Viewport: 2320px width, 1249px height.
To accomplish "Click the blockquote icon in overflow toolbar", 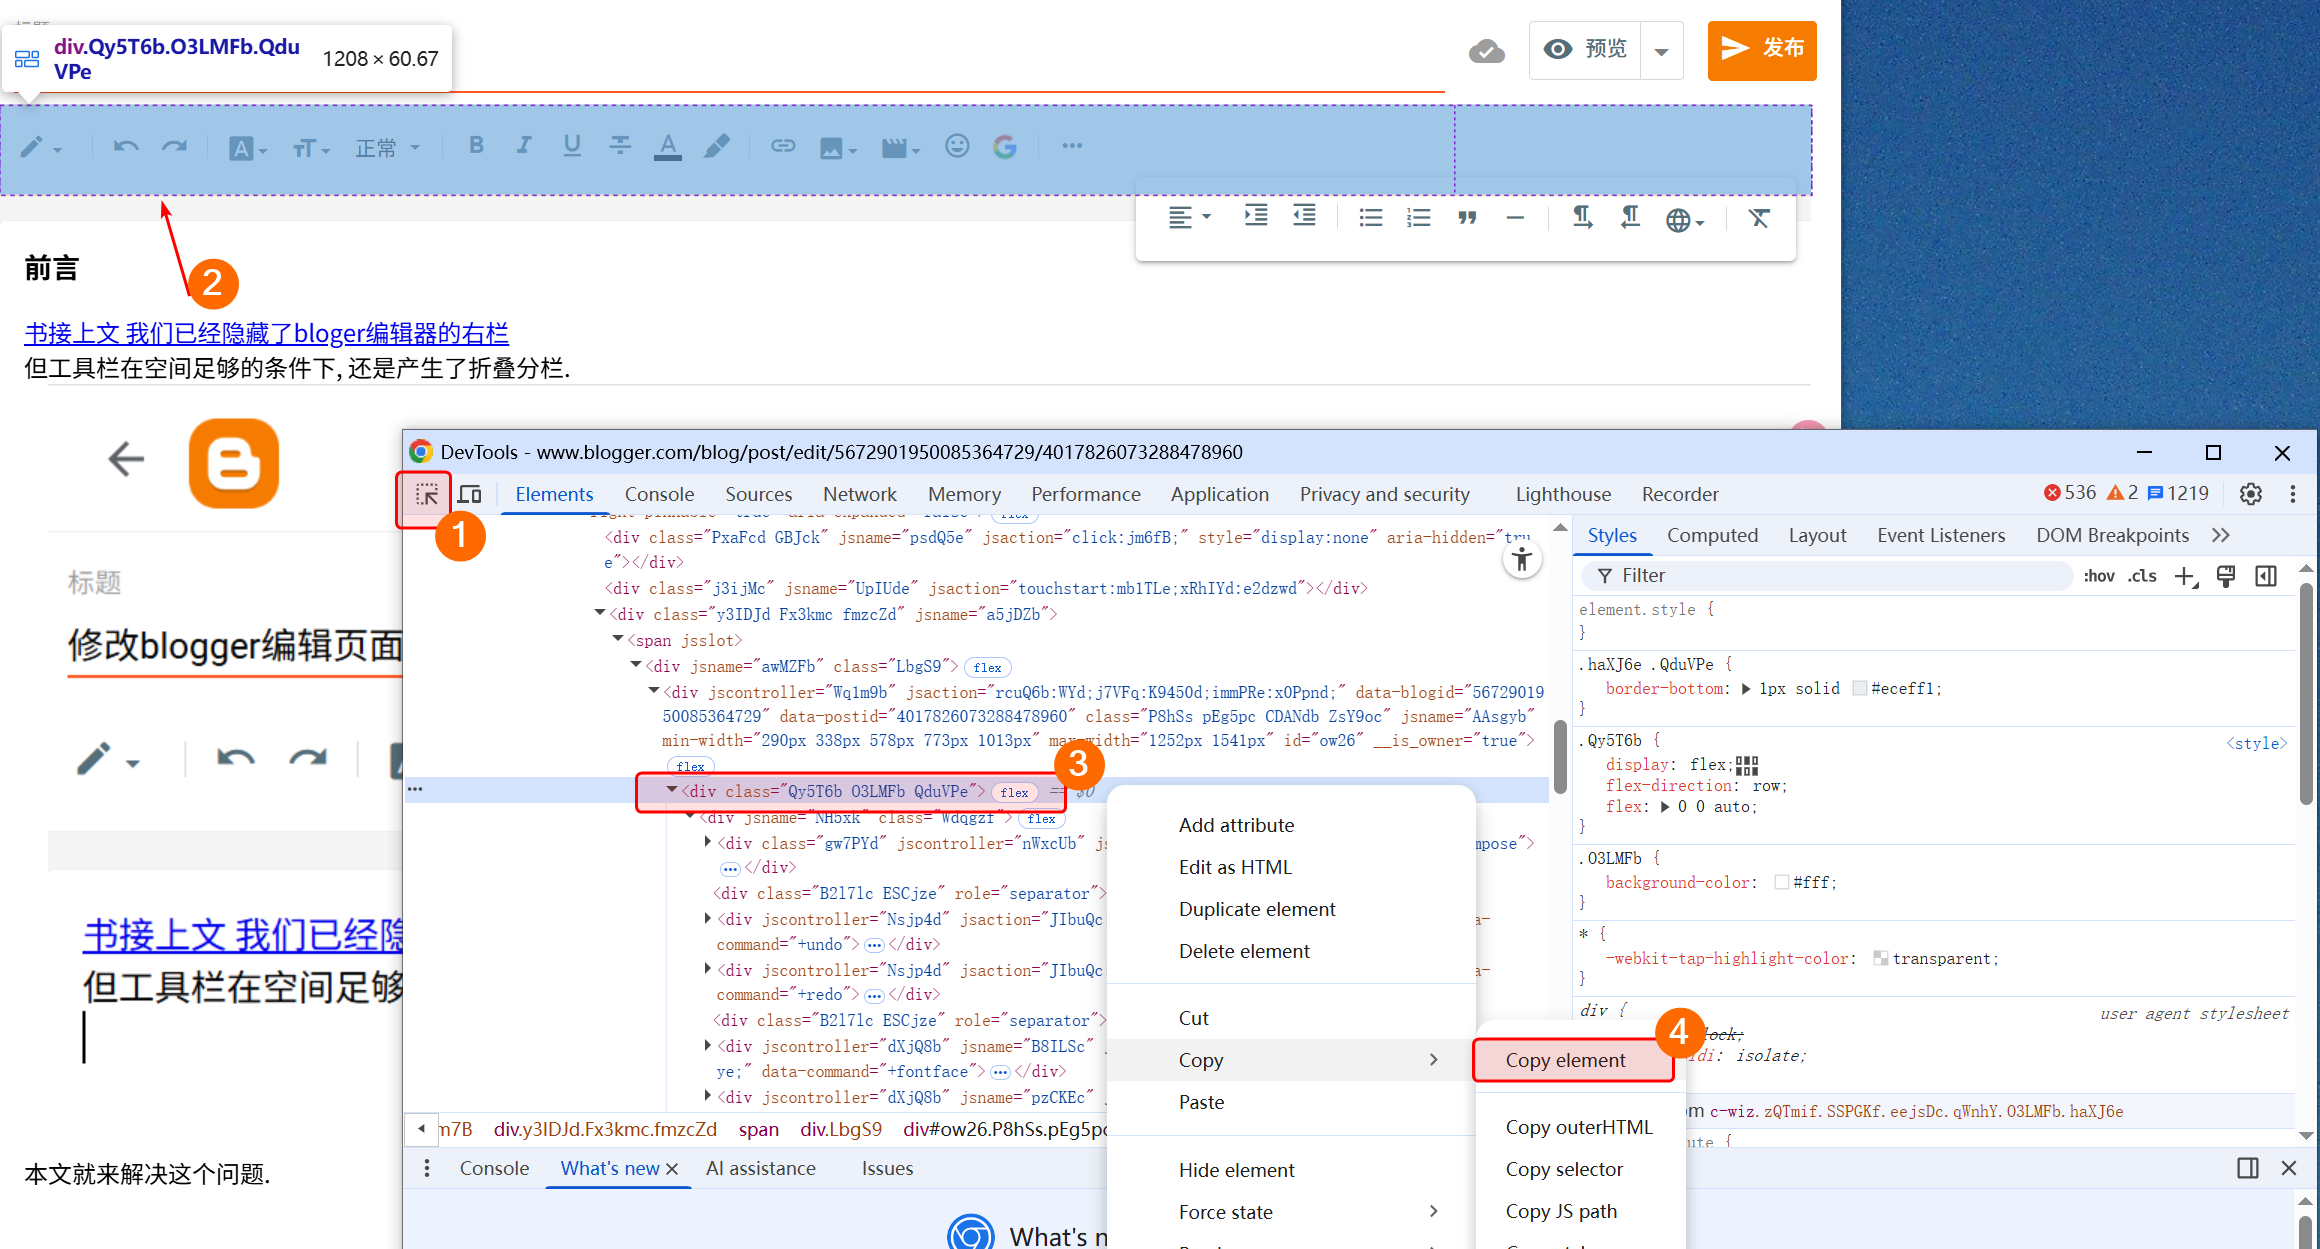I will click(x=1467, y=217).
